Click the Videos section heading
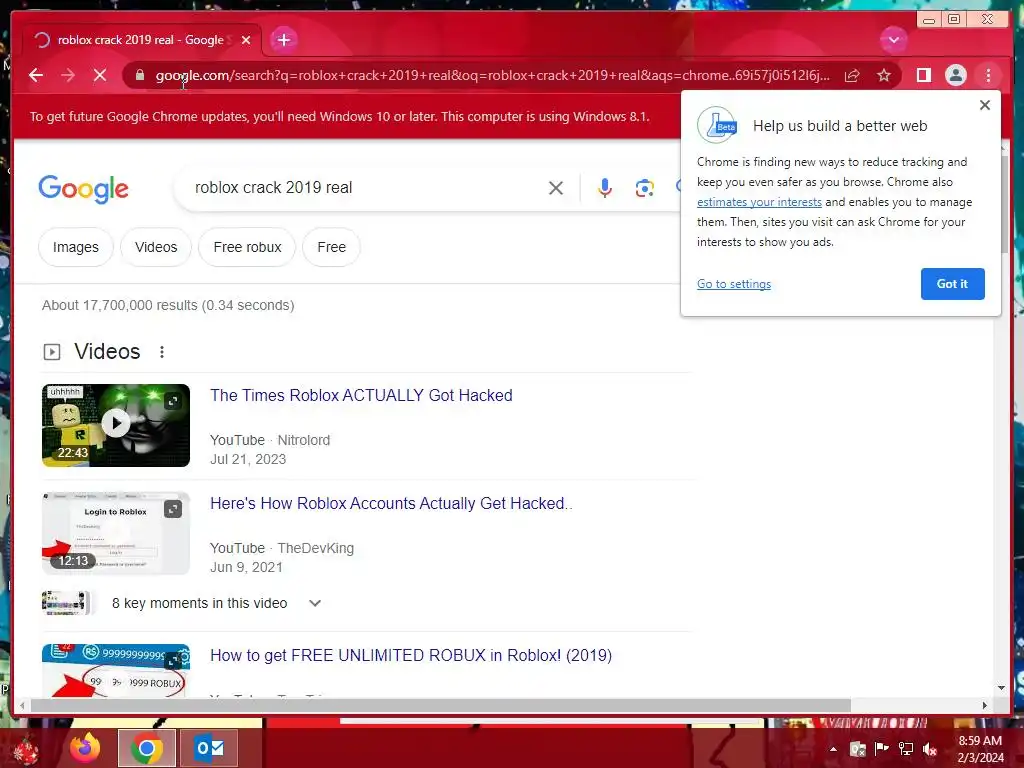This screenshot has width=1024, height=768. click(x=107, y=351)
